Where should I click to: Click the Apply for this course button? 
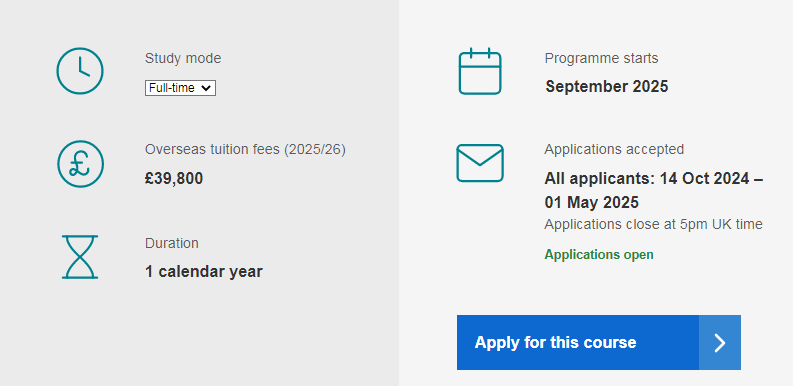tap(599, 342)
